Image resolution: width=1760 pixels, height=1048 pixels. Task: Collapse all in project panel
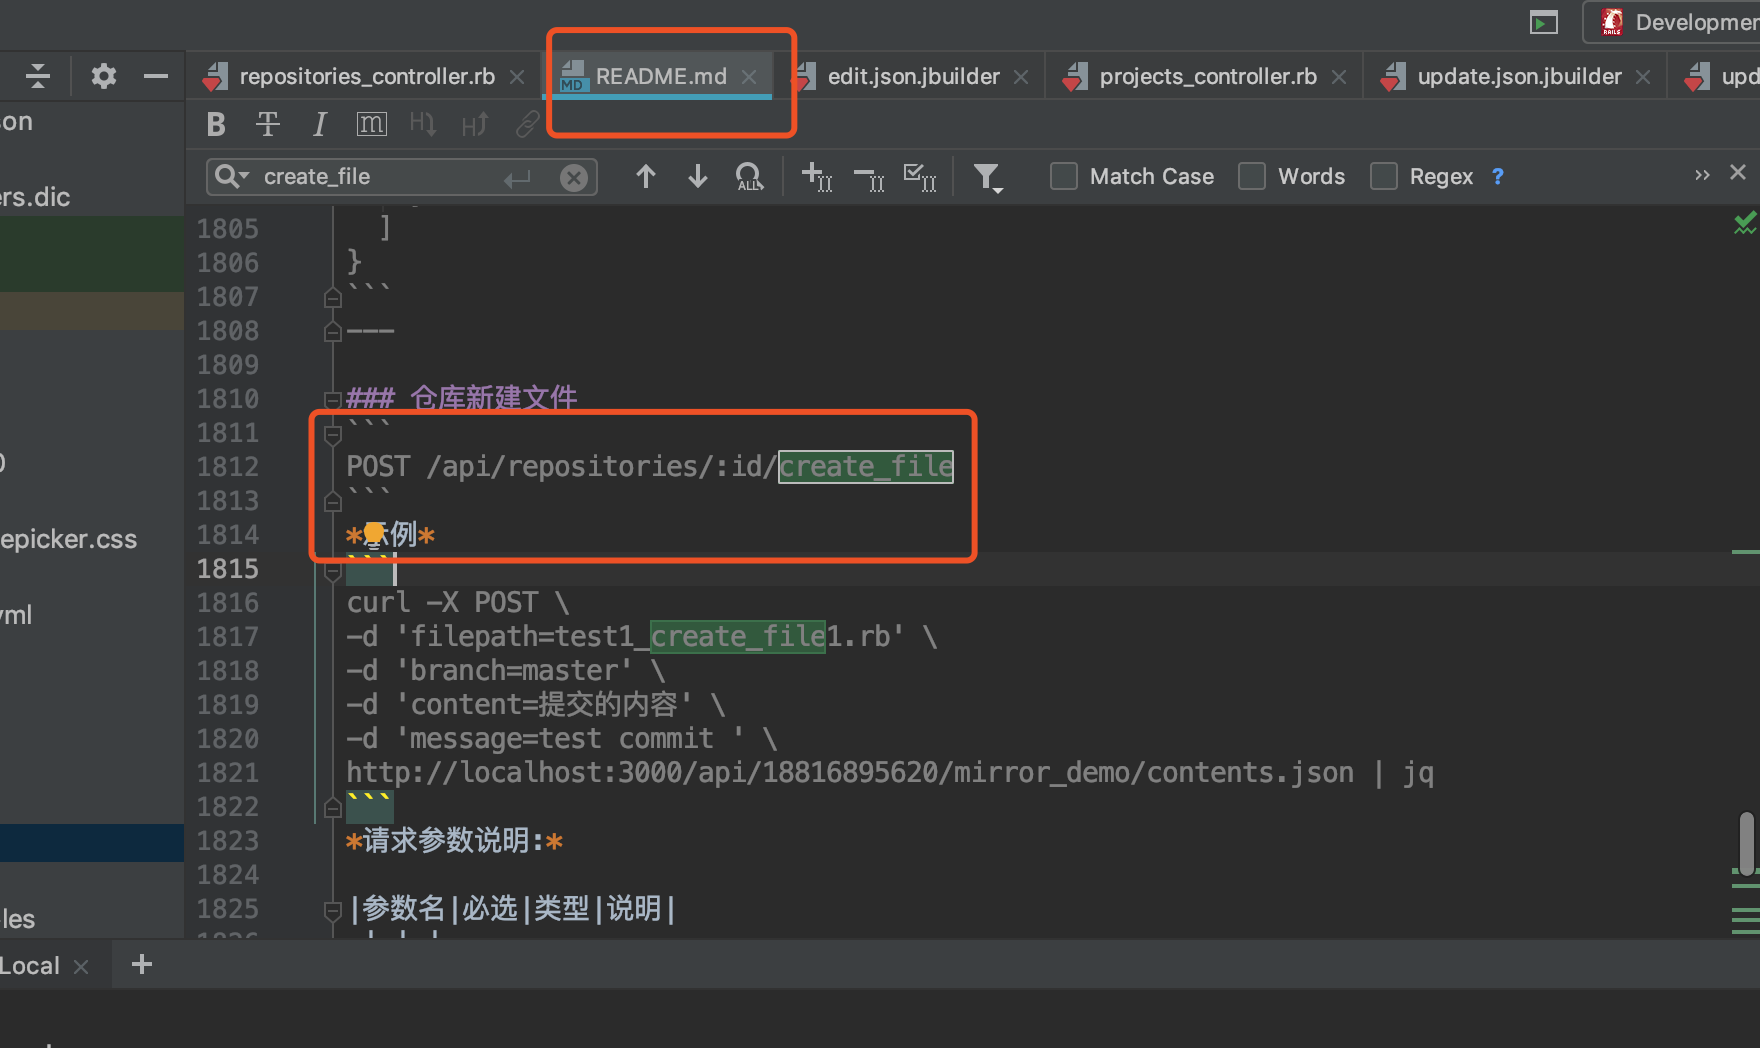click(x=38, y=76)
